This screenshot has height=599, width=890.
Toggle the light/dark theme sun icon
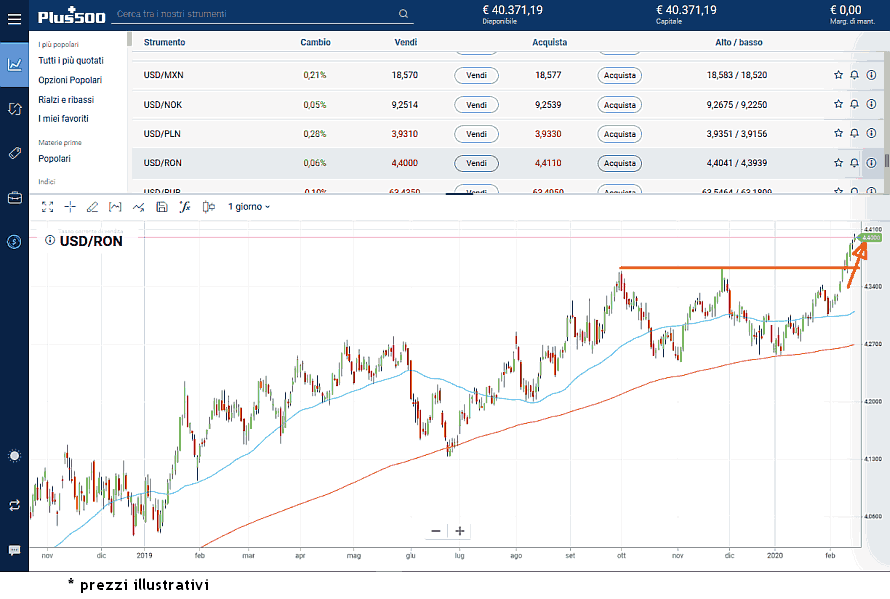14,456
